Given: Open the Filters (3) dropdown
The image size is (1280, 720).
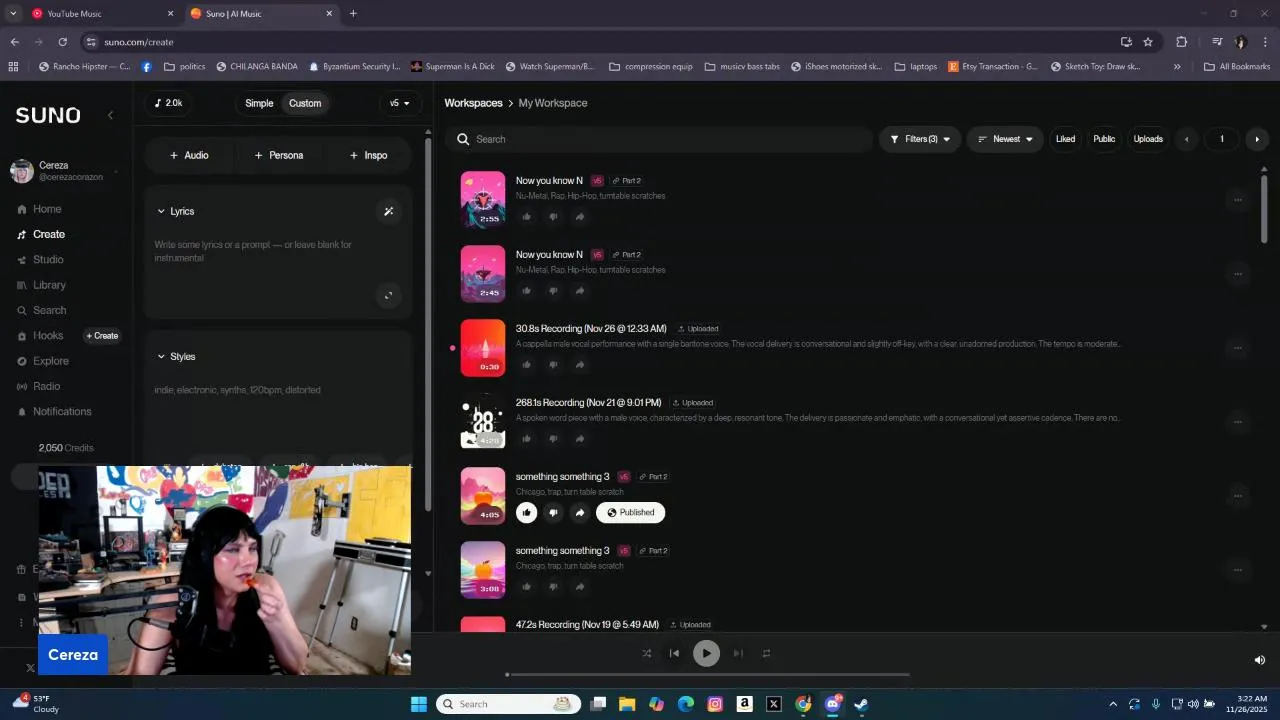Looking at the screenshot, I should (920, 139).
